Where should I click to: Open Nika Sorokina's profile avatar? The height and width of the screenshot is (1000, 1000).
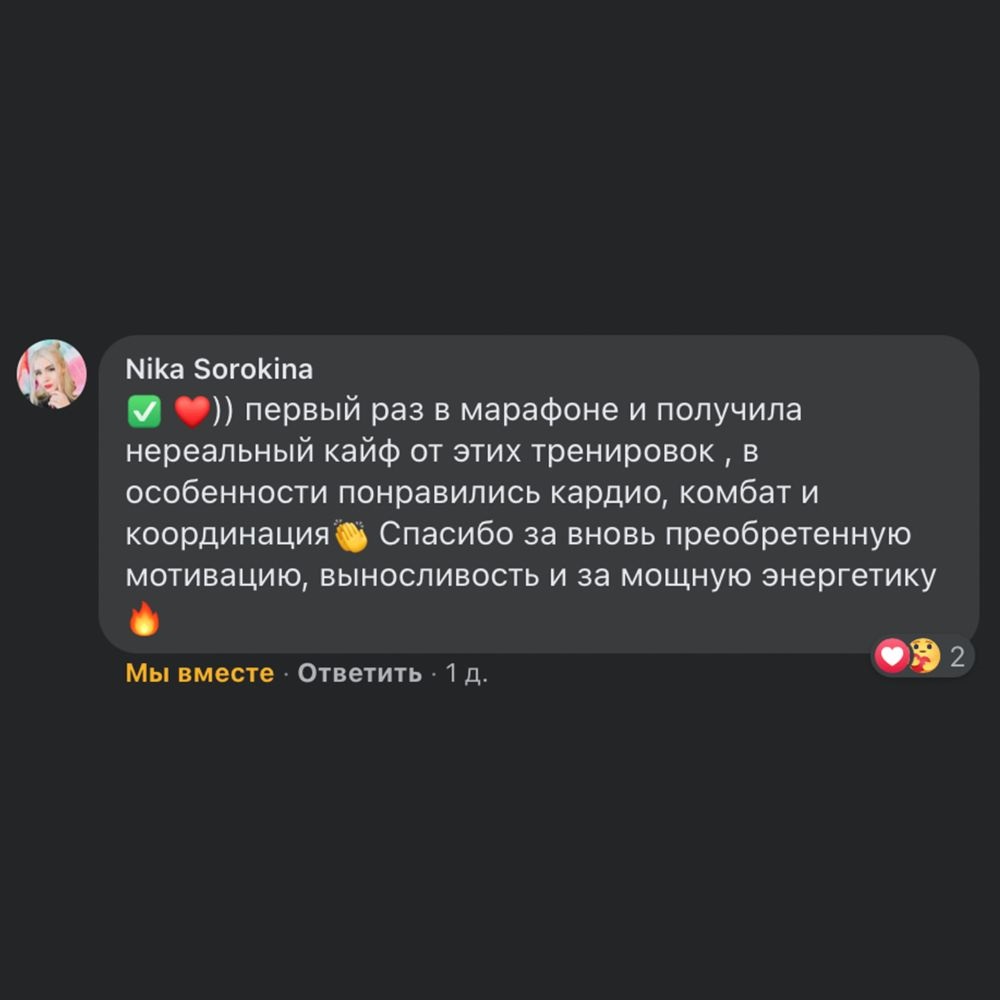(52, 374)
